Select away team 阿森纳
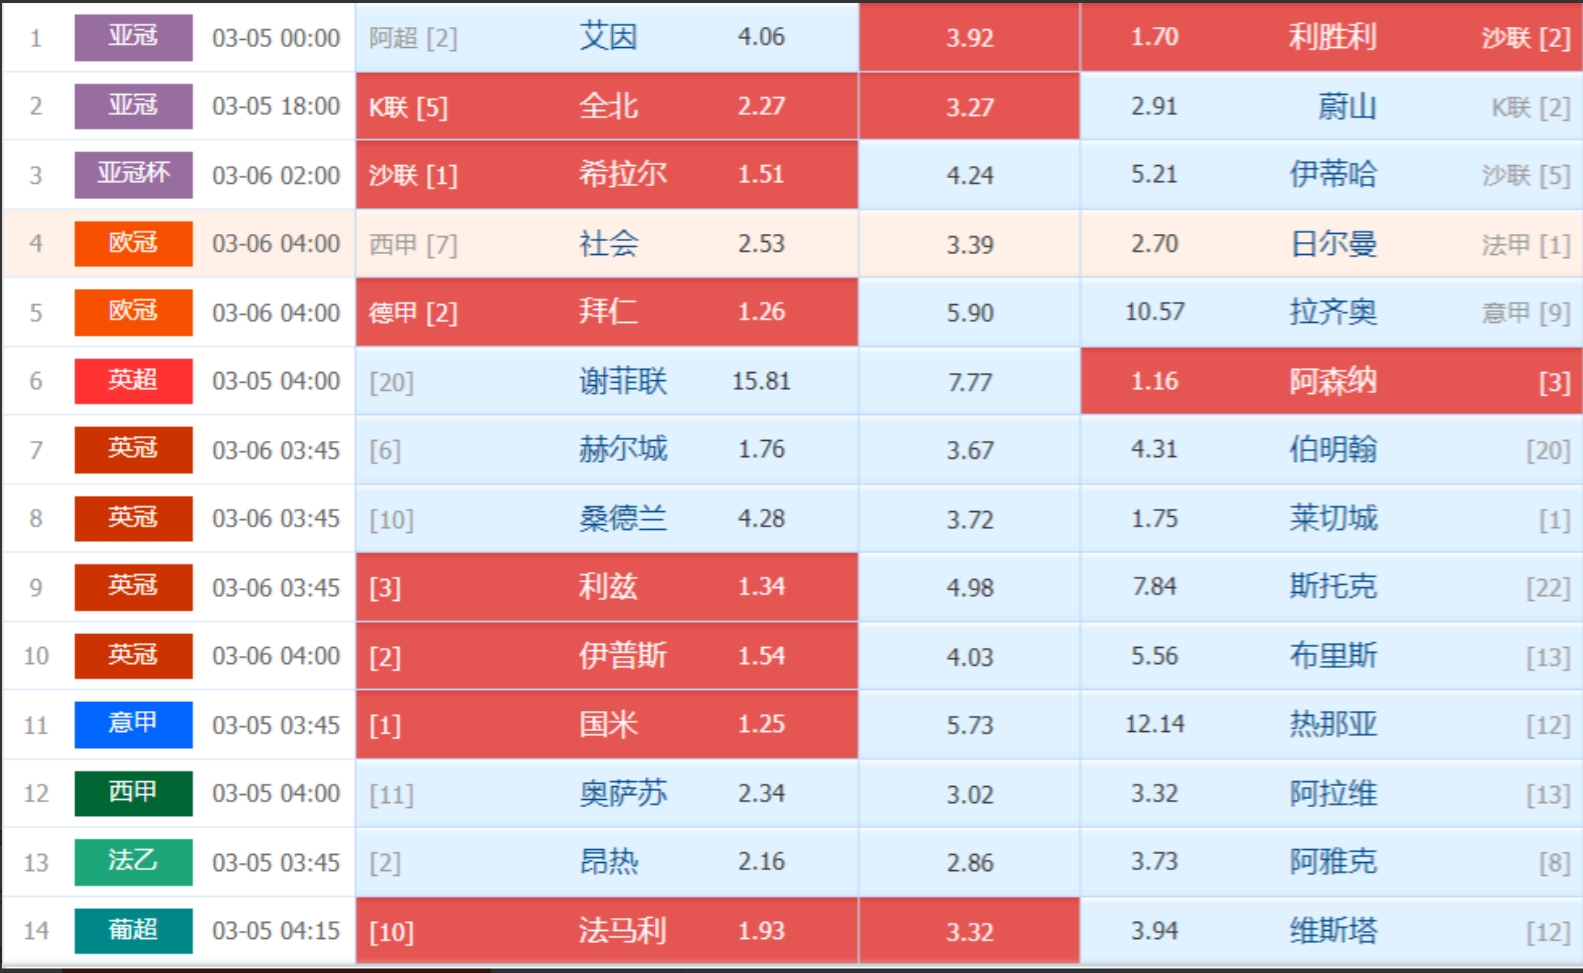The width and height of the screenshot is (1583, 973). tap(1332, 381)
